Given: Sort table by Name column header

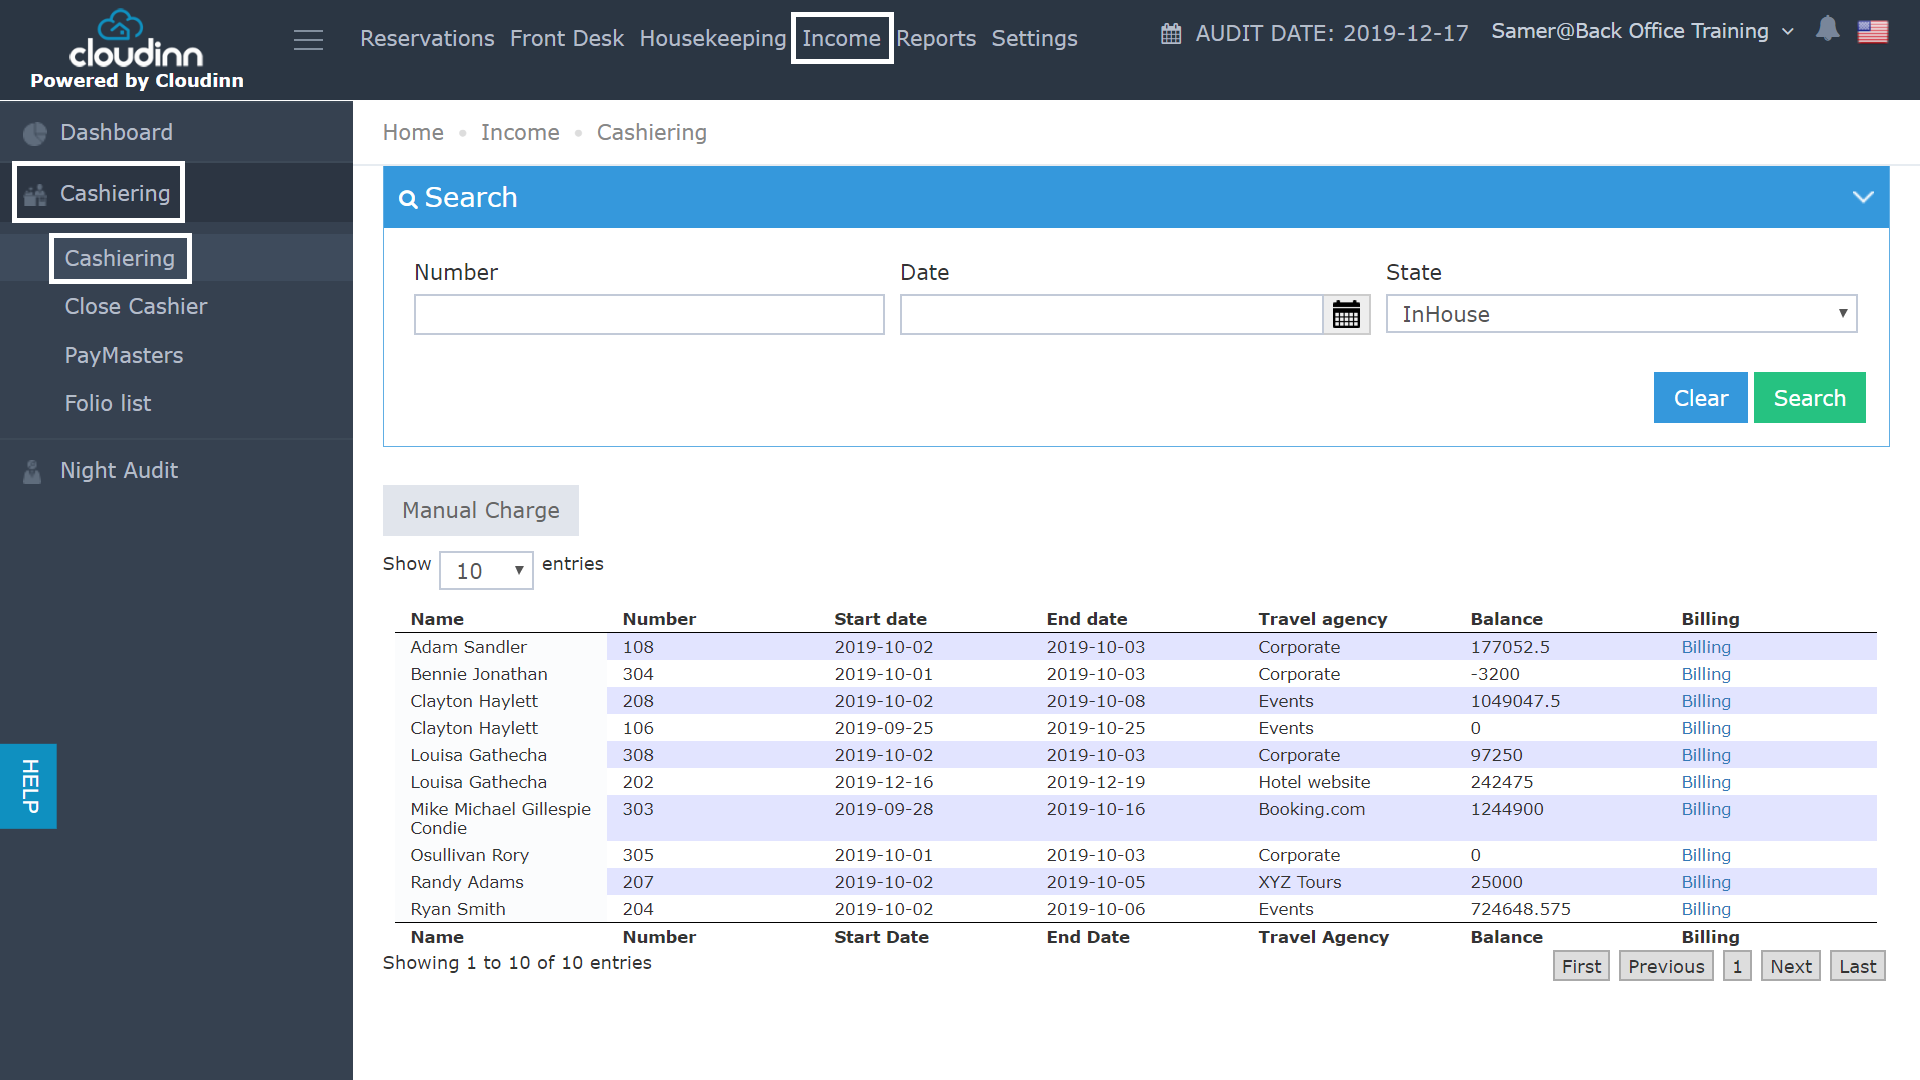Looking at the screenshot, I should pyautogui.click(x=437, y=619).
